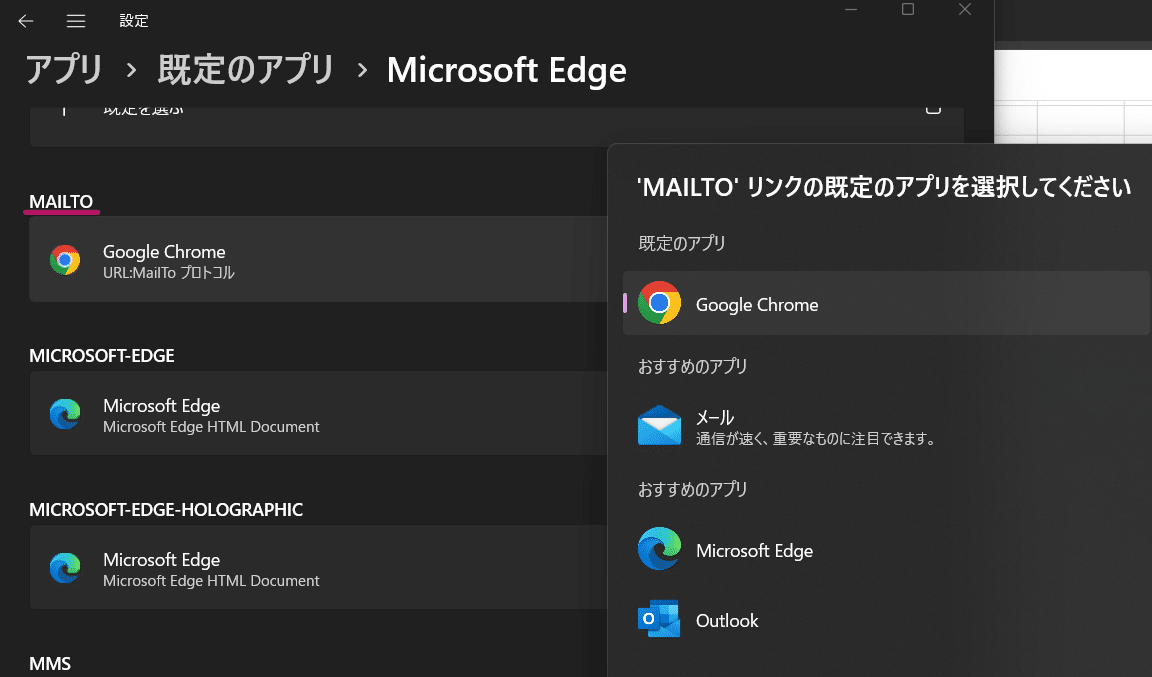Click the external link icon in the top card

pos(933,109)
